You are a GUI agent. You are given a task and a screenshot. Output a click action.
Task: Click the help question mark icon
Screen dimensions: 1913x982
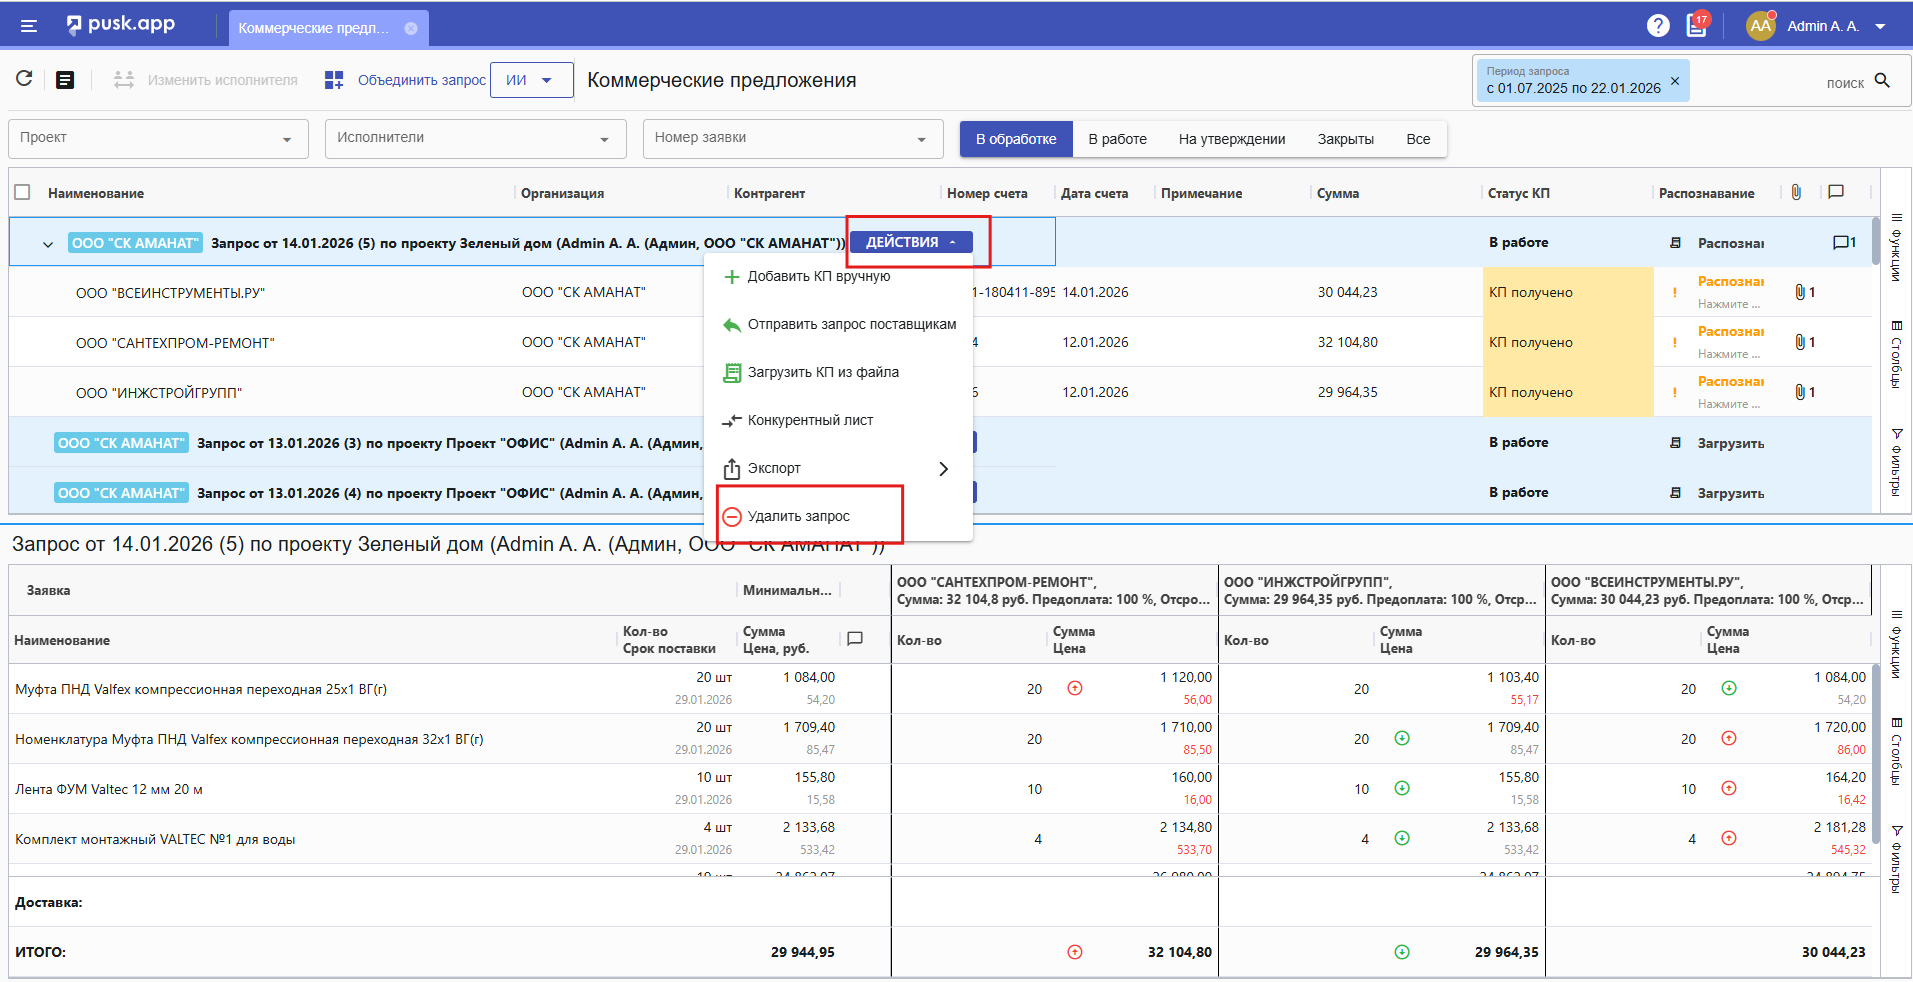click(x=1657, y=26)
